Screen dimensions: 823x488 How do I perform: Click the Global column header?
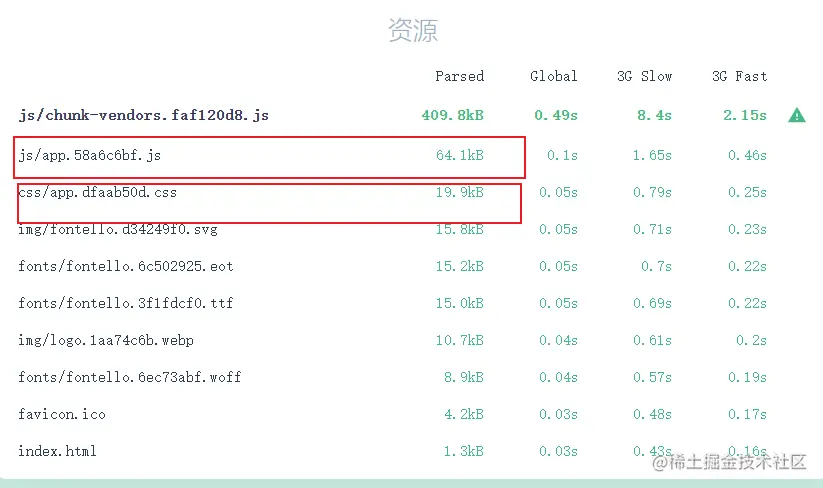[553, 77]
